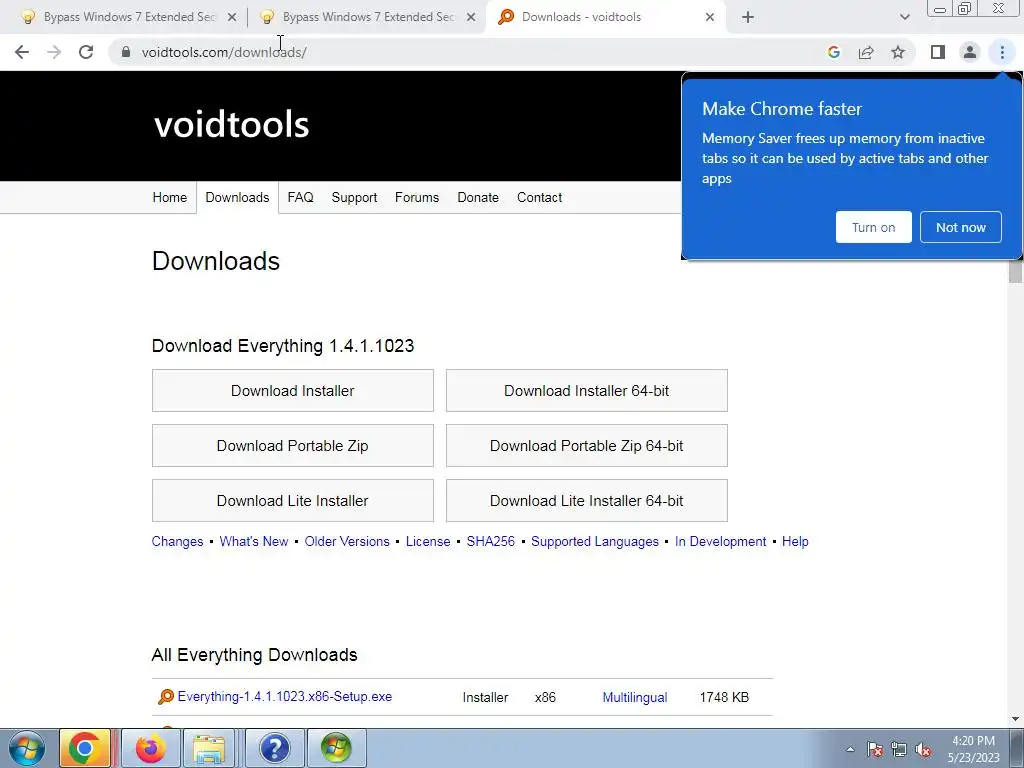Open the Action Center flag tray icon
Viewport: 1024px width, 768px height.
click(x=875, y=749)
